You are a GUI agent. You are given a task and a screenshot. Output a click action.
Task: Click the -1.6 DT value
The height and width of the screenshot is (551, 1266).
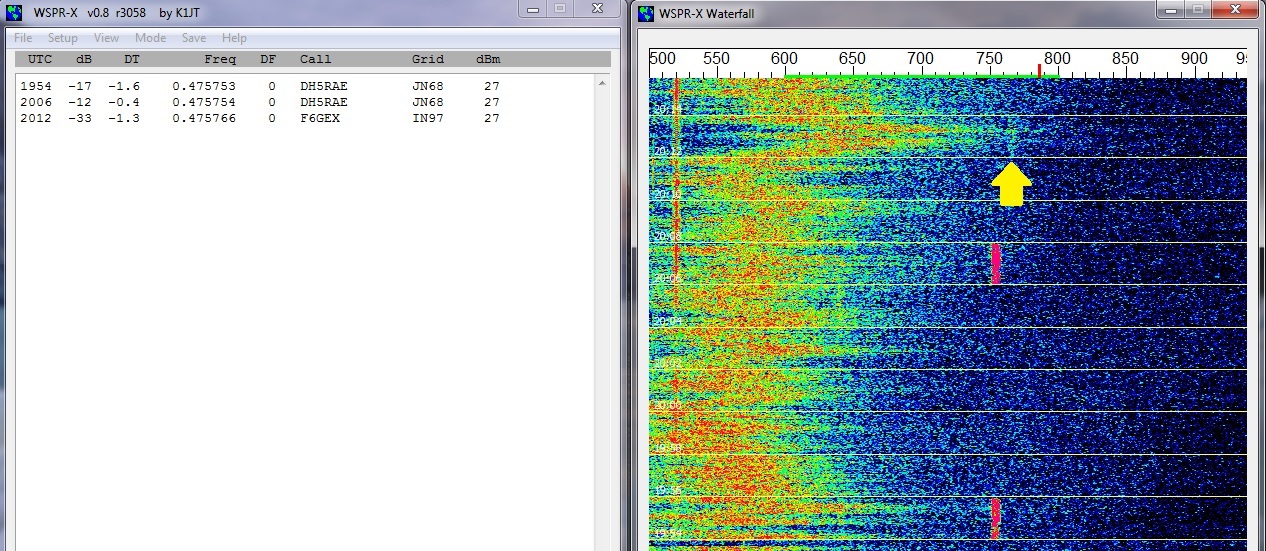click(x=124, y=86)
